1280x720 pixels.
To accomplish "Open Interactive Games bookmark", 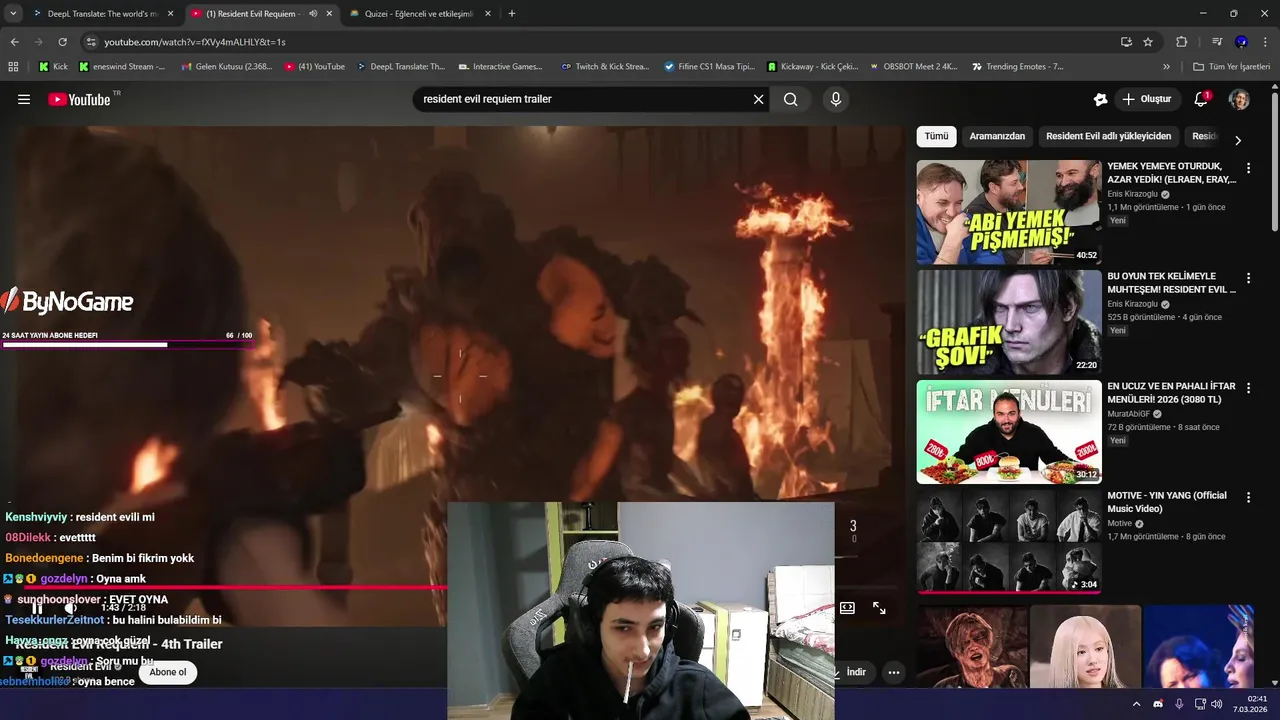I will (500, 67).
